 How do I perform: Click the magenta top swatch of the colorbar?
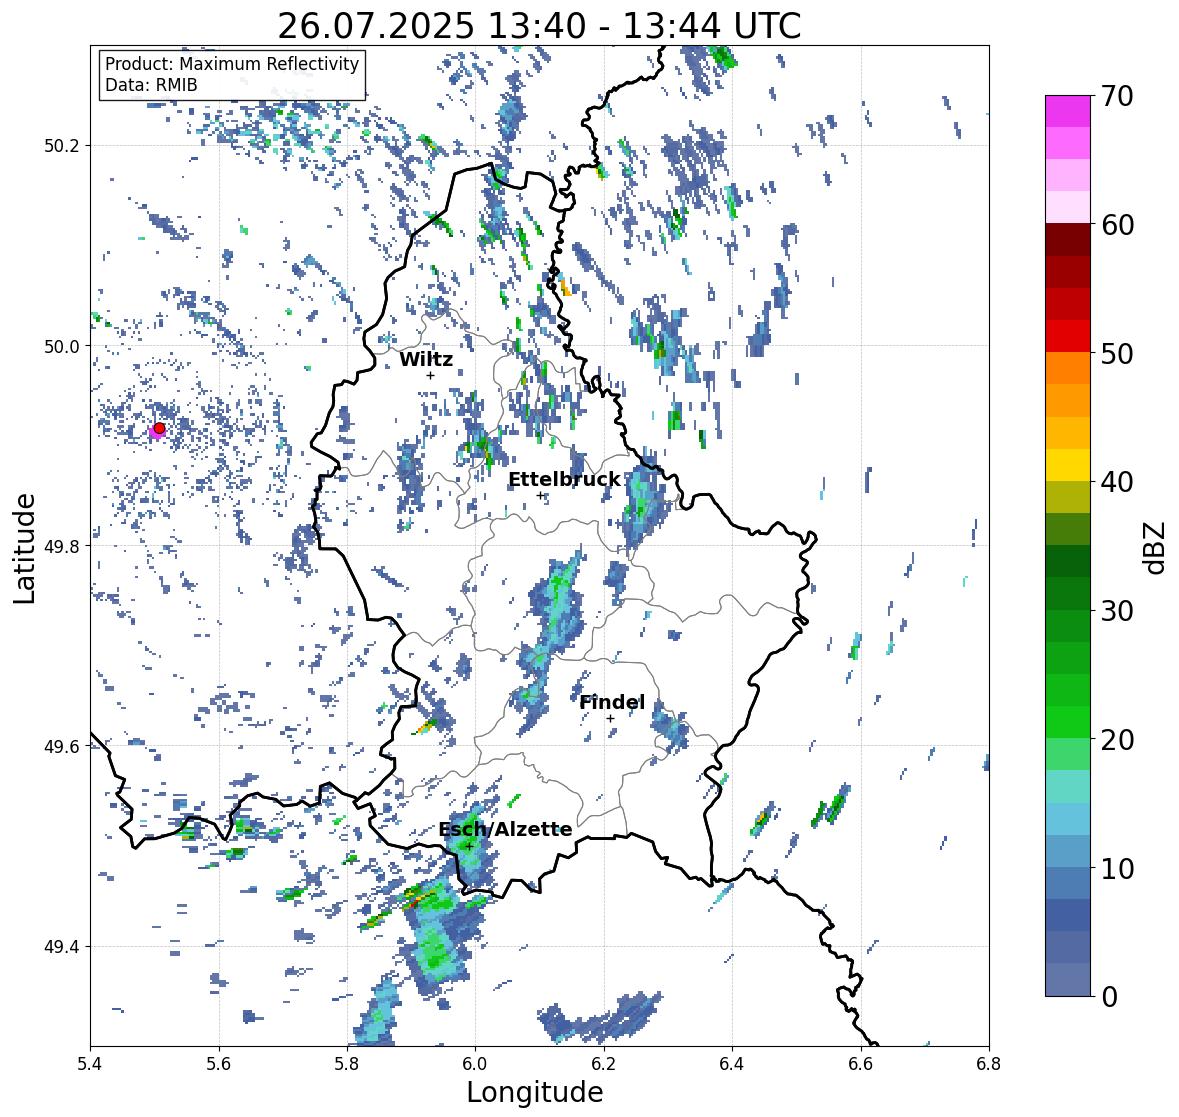[1068, 111]
